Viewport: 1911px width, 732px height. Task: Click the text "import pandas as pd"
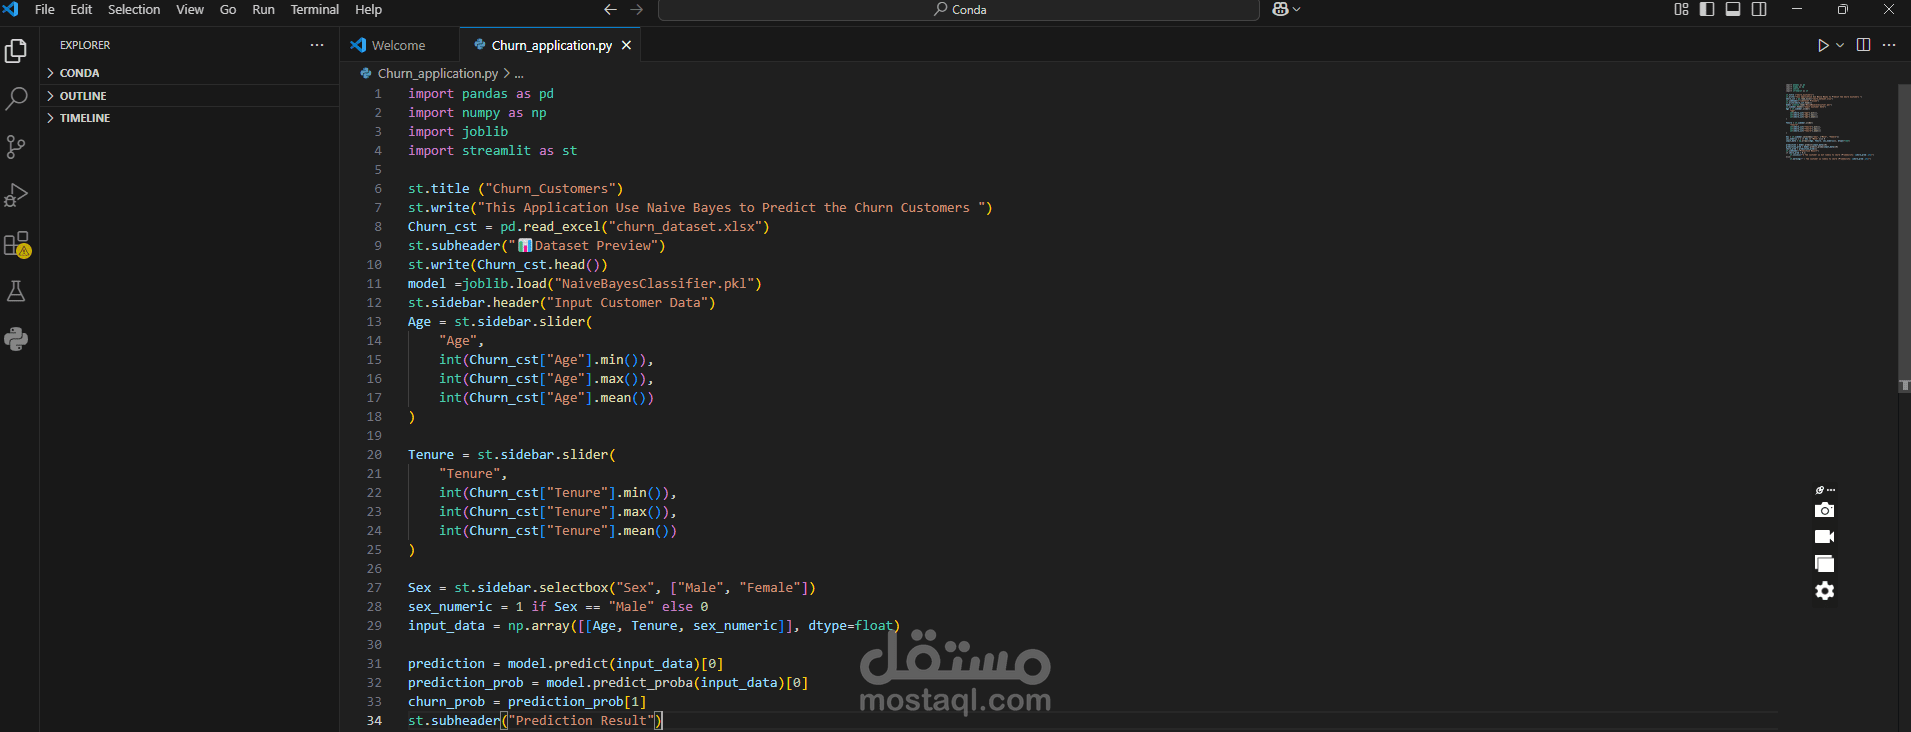[480, 94]
